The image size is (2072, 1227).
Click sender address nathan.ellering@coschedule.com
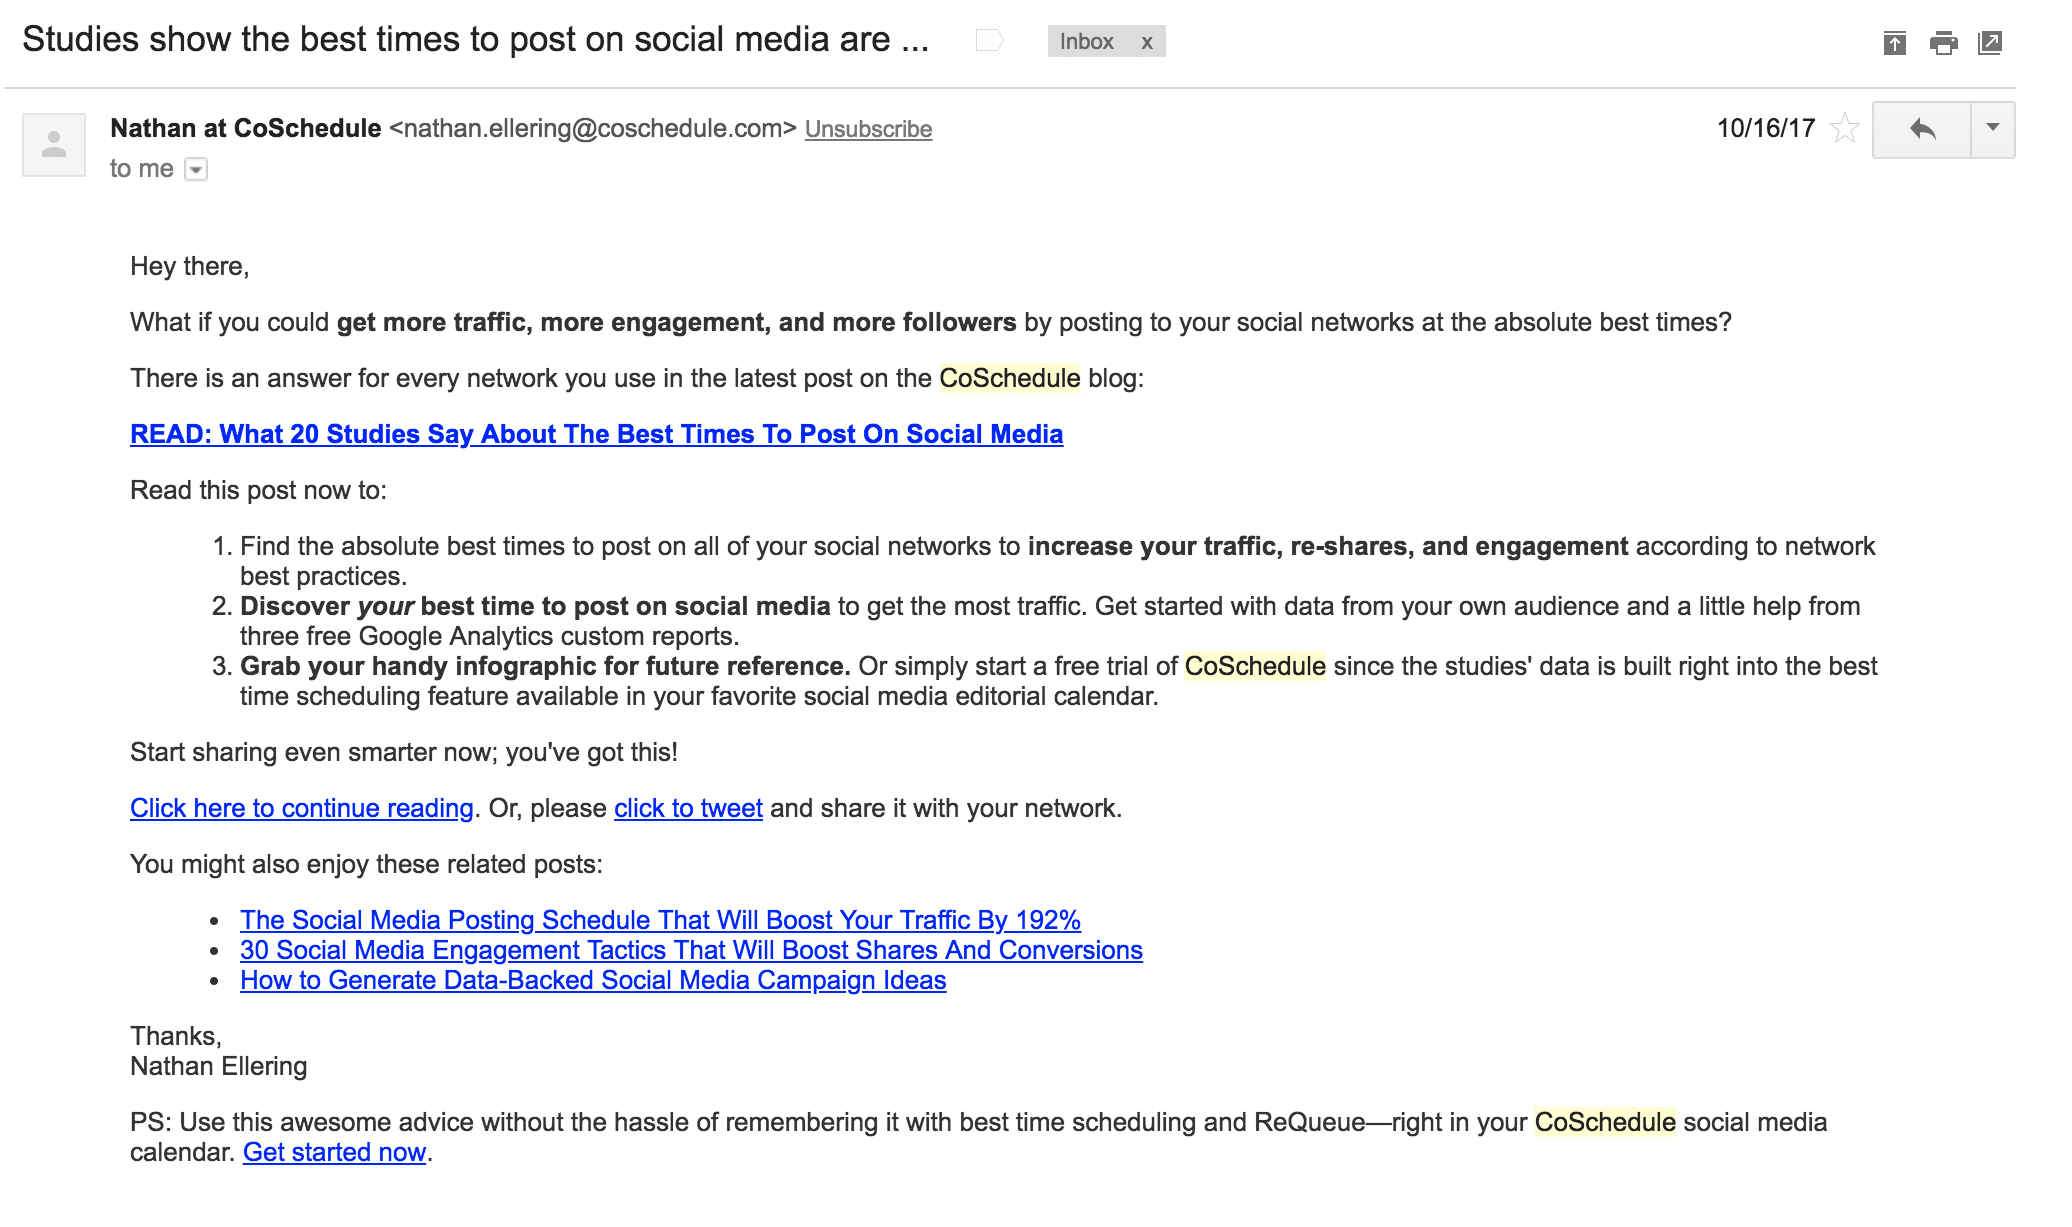pos(593,128)
